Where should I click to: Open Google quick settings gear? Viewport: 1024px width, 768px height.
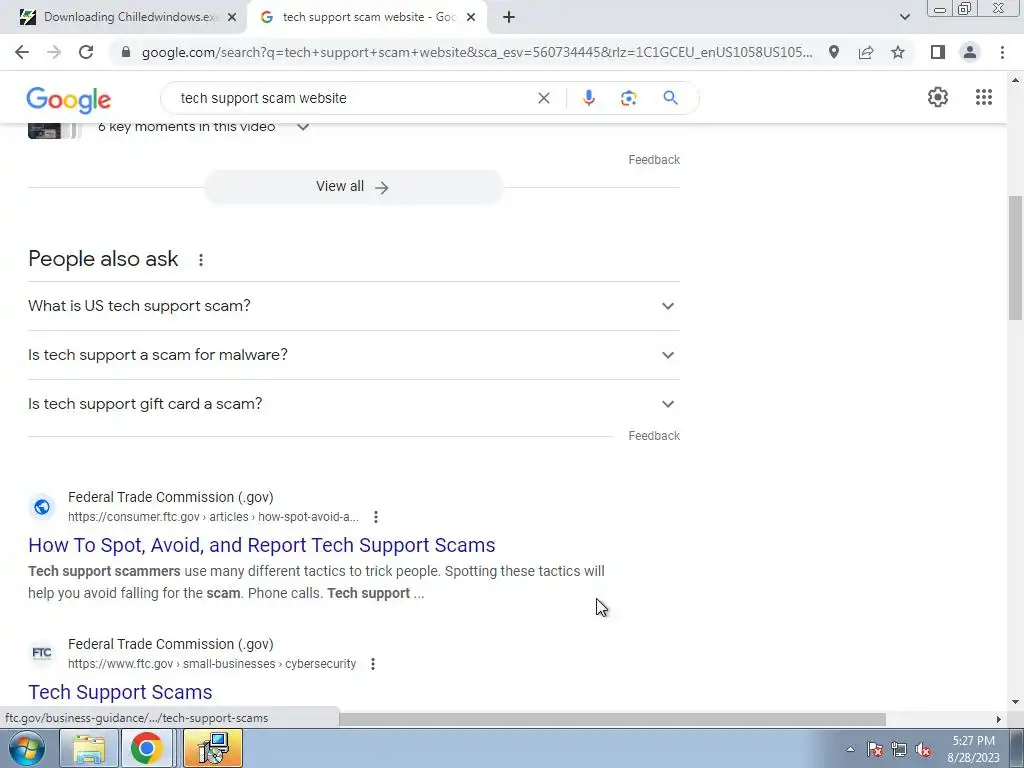click(938, 97)
